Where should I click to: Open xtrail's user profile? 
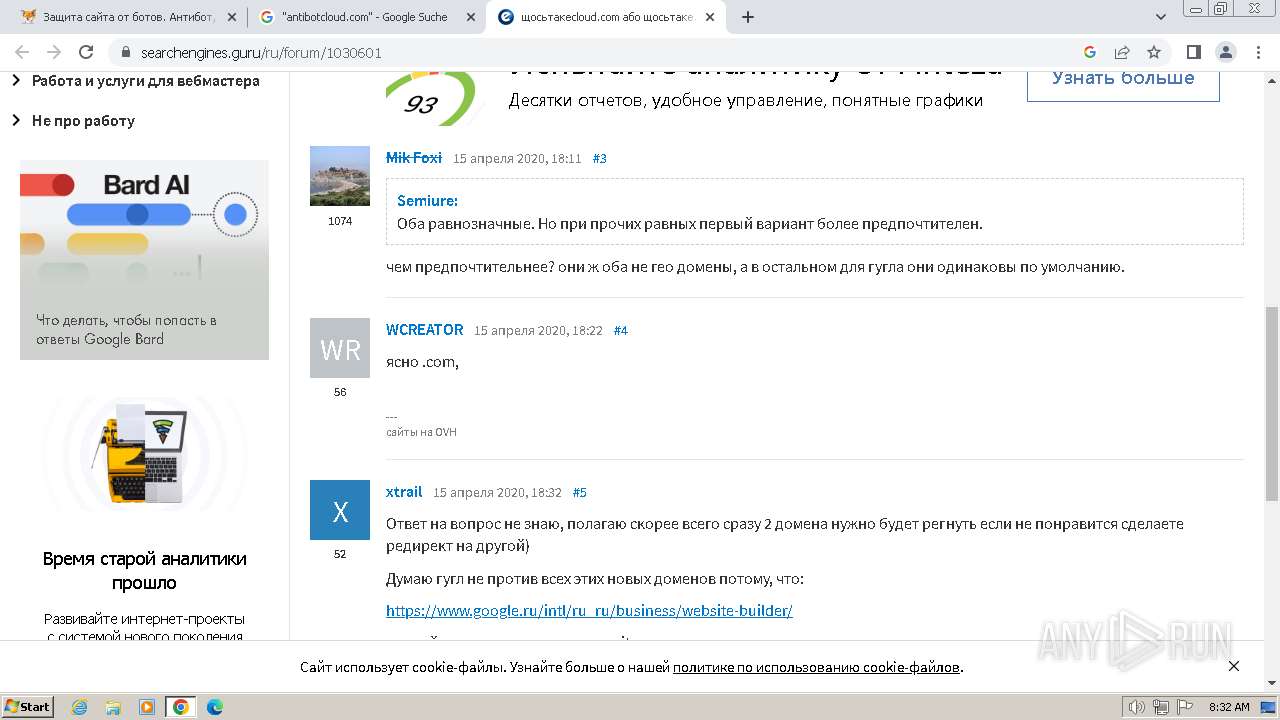[x=404, y=492]
